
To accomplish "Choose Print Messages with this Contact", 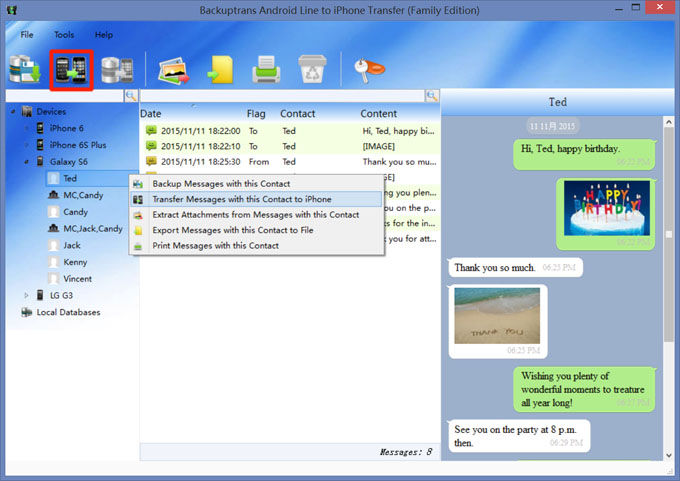I will coord(257,246).
